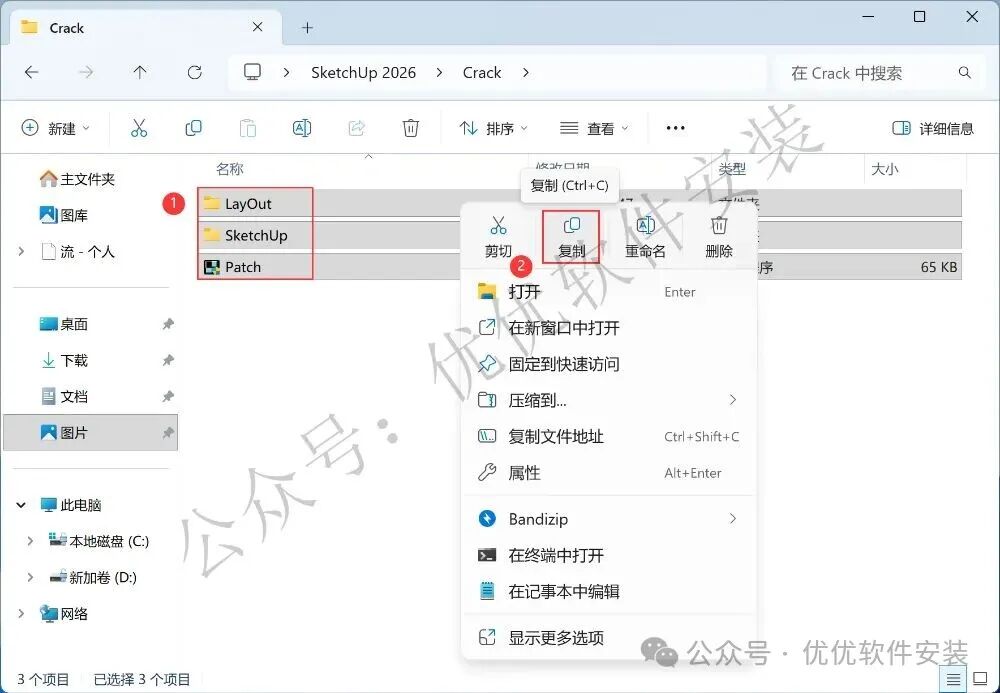Open 文档 in the sidebar
The image size is (1000, 693).
click(64, 397)
